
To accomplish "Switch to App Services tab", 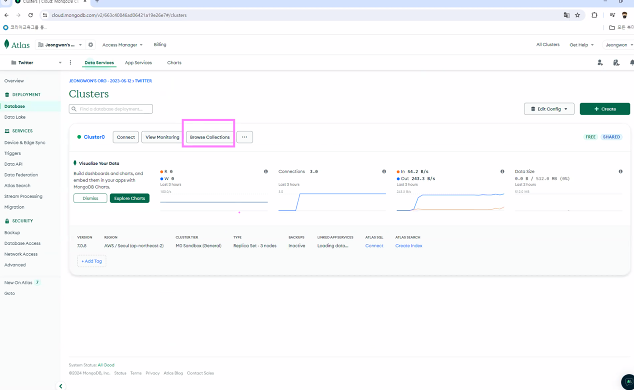I will pos(138,63).
